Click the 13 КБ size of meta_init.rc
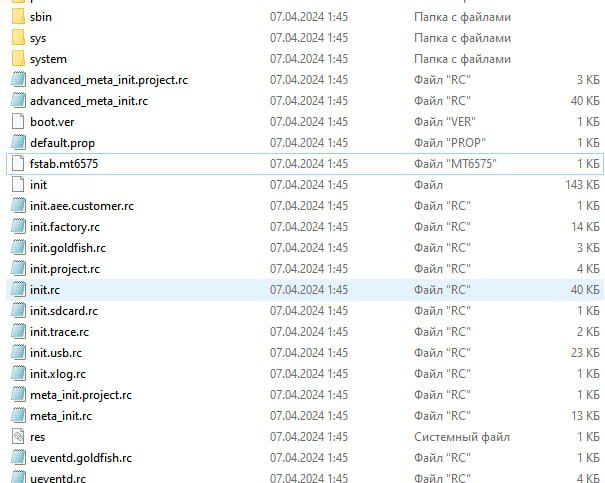Image resolution: width=605 pixels, height=483 pixels. coord(585,415)
